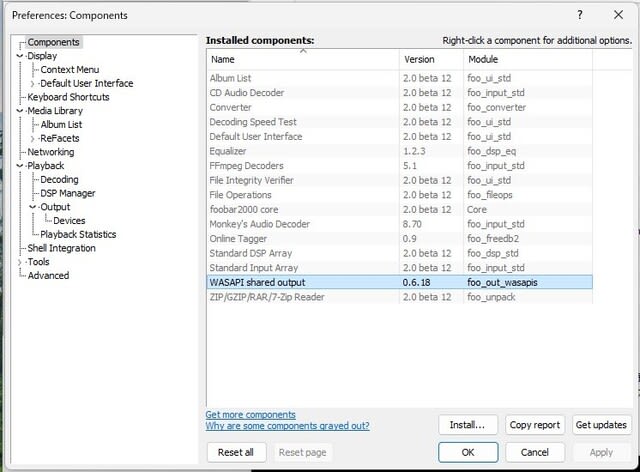640x472 pixels.
Task: Close the Preferences dialog
Action: [618, 15]
